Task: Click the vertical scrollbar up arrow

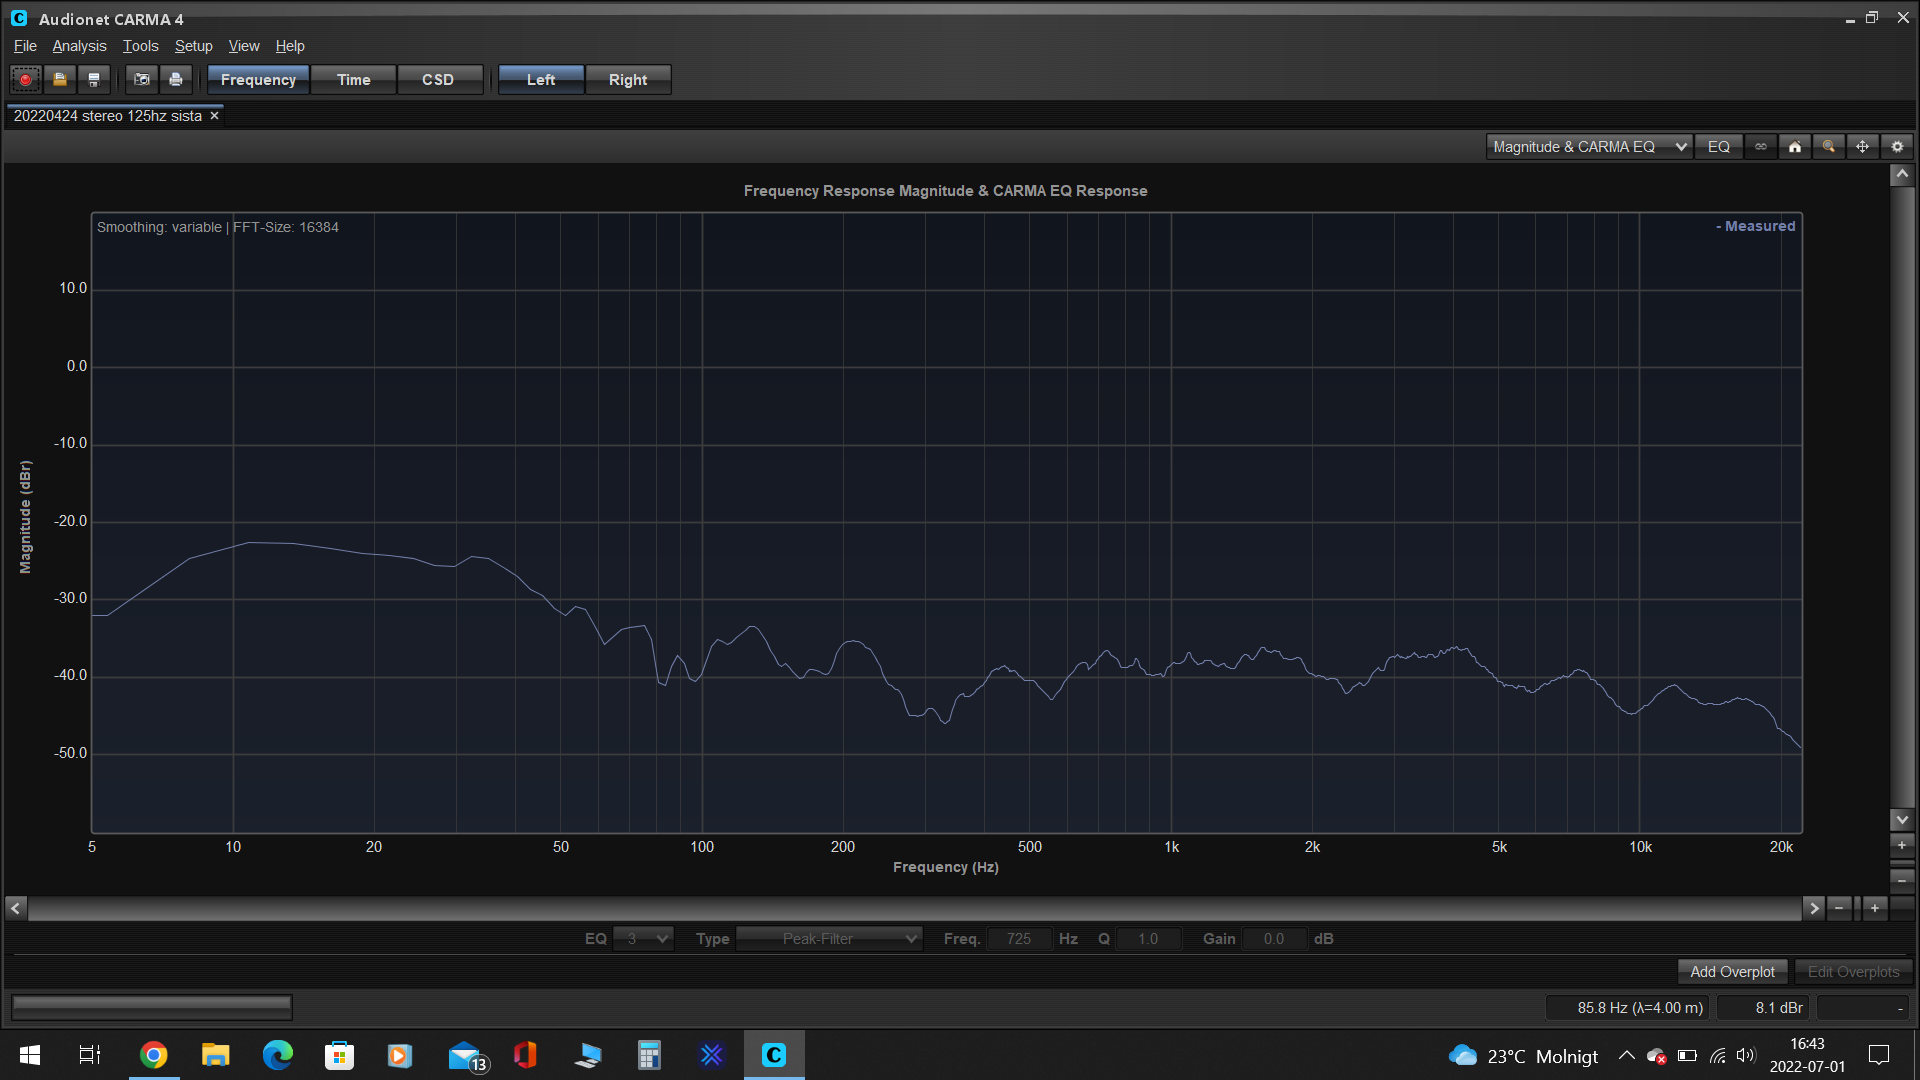Action: tap(1902, 175)
